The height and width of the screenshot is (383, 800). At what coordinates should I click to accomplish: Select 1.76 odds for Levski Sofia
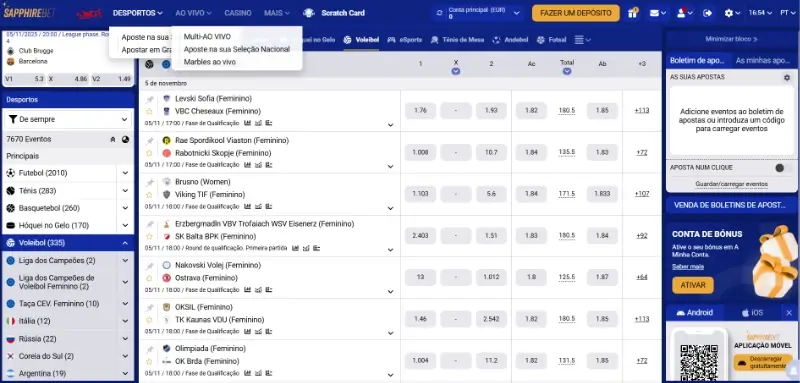[x=420, y=111]
